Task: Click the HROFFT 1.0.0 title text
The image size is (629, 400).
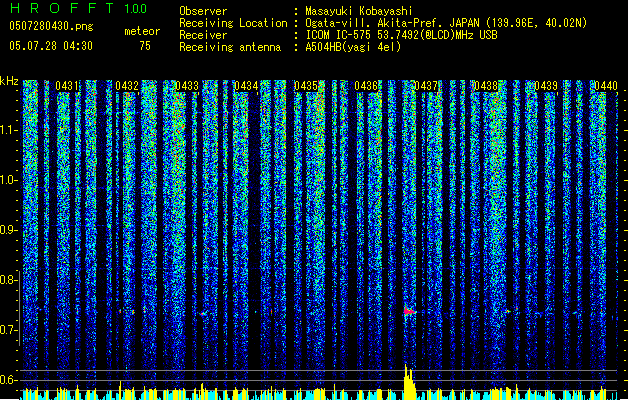Action: [79, 8]
